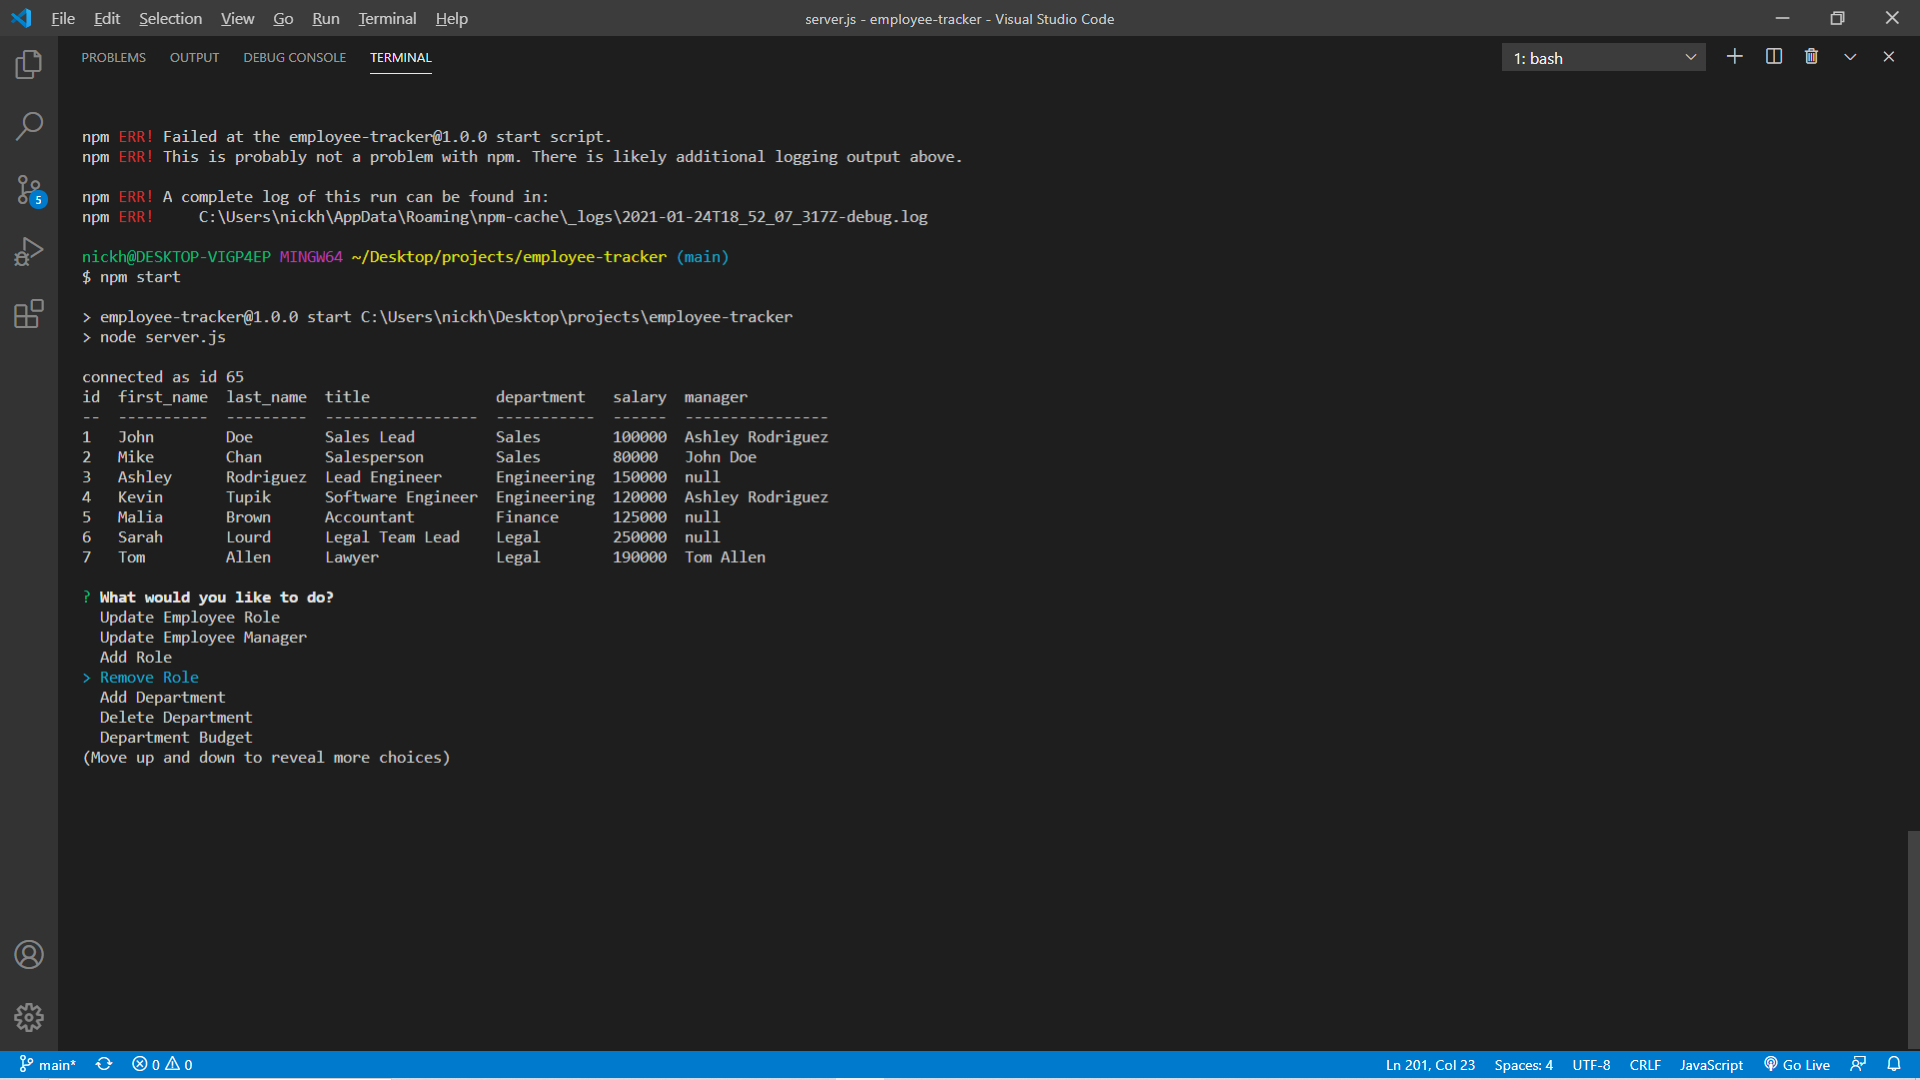The width and height of the screenshot is (1920, 1080).
Task: Open the JavaScript language mode selector
Action: (x=1710, y=1064)
